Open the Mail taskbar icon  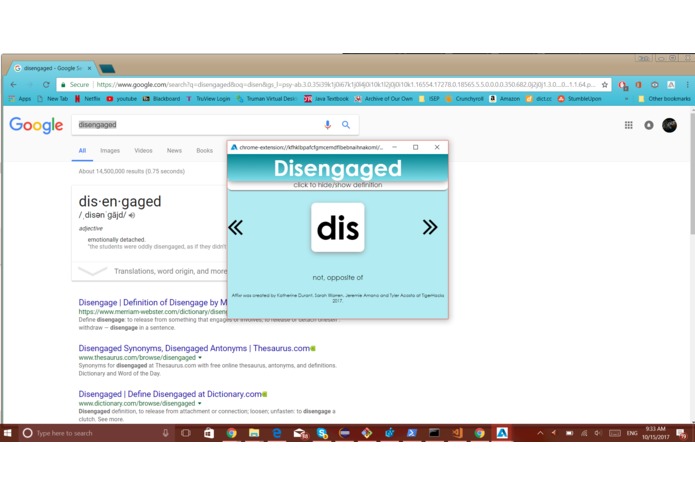pos(300,433)
